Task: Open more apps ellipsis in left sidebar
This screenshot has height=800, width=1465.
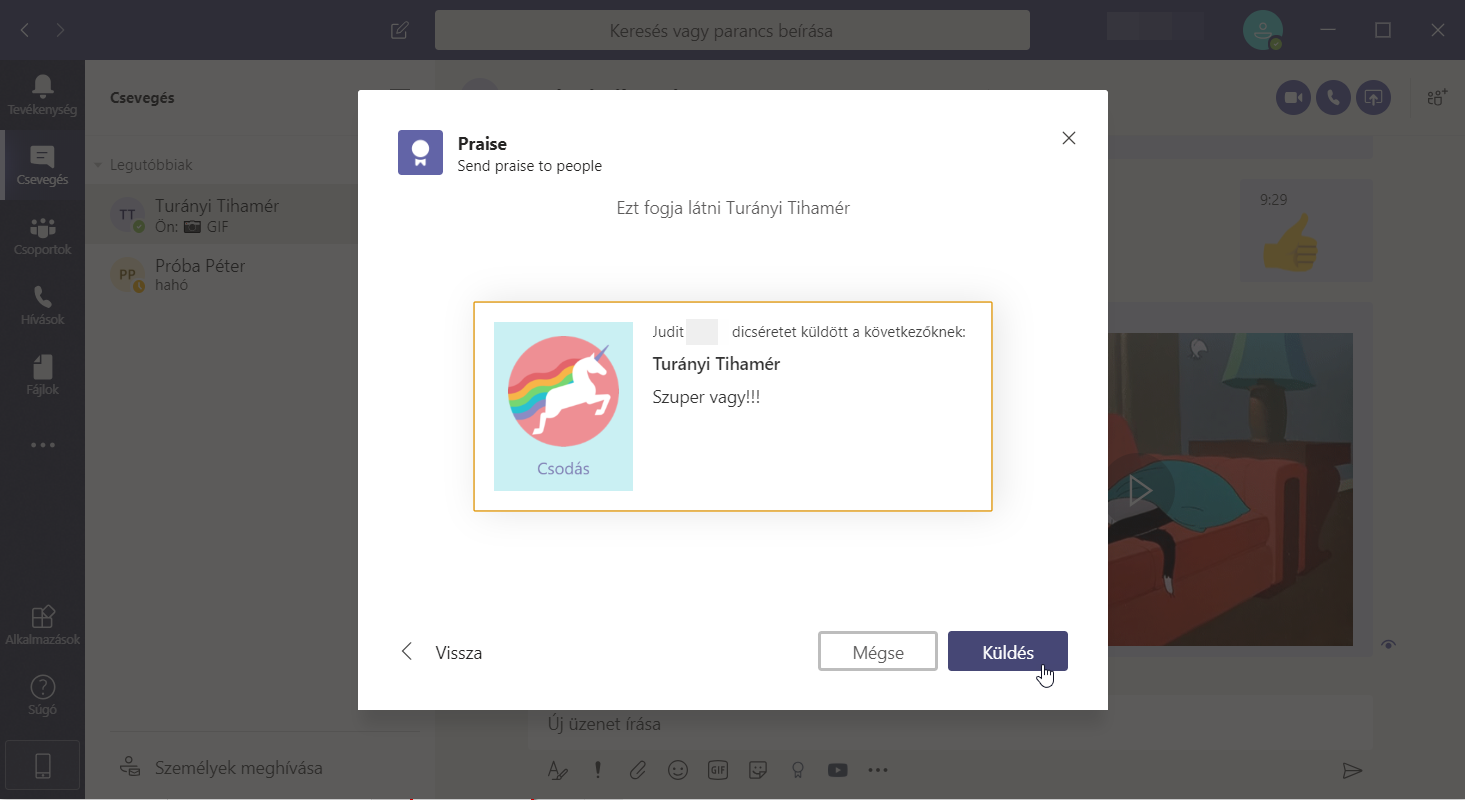Action: tap(42, 445)
